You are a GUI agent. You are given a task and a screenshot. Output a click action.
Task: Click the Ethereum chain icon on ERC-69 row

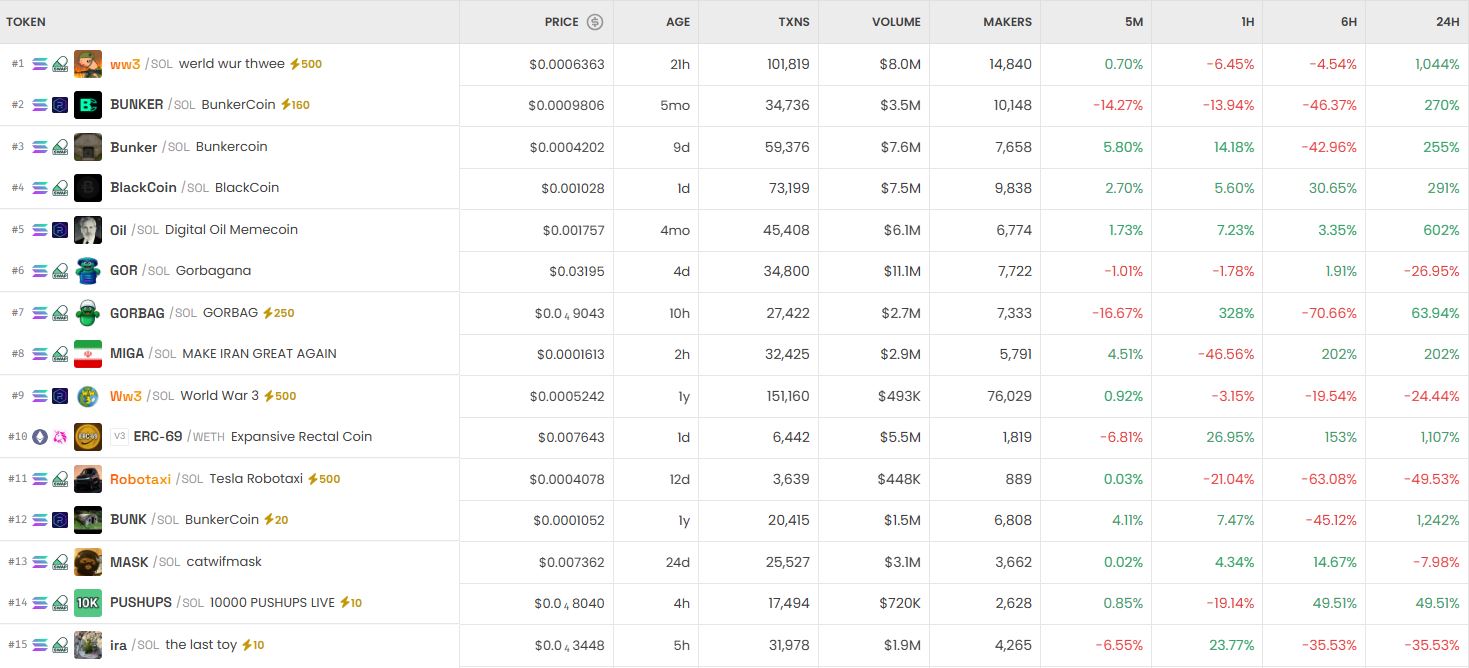pyautogui.click(x=40, y=437)
